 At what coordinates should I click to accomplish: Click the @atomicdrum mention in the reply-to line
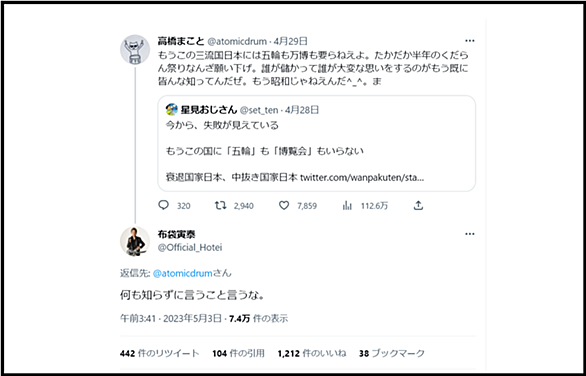(182, 273)
